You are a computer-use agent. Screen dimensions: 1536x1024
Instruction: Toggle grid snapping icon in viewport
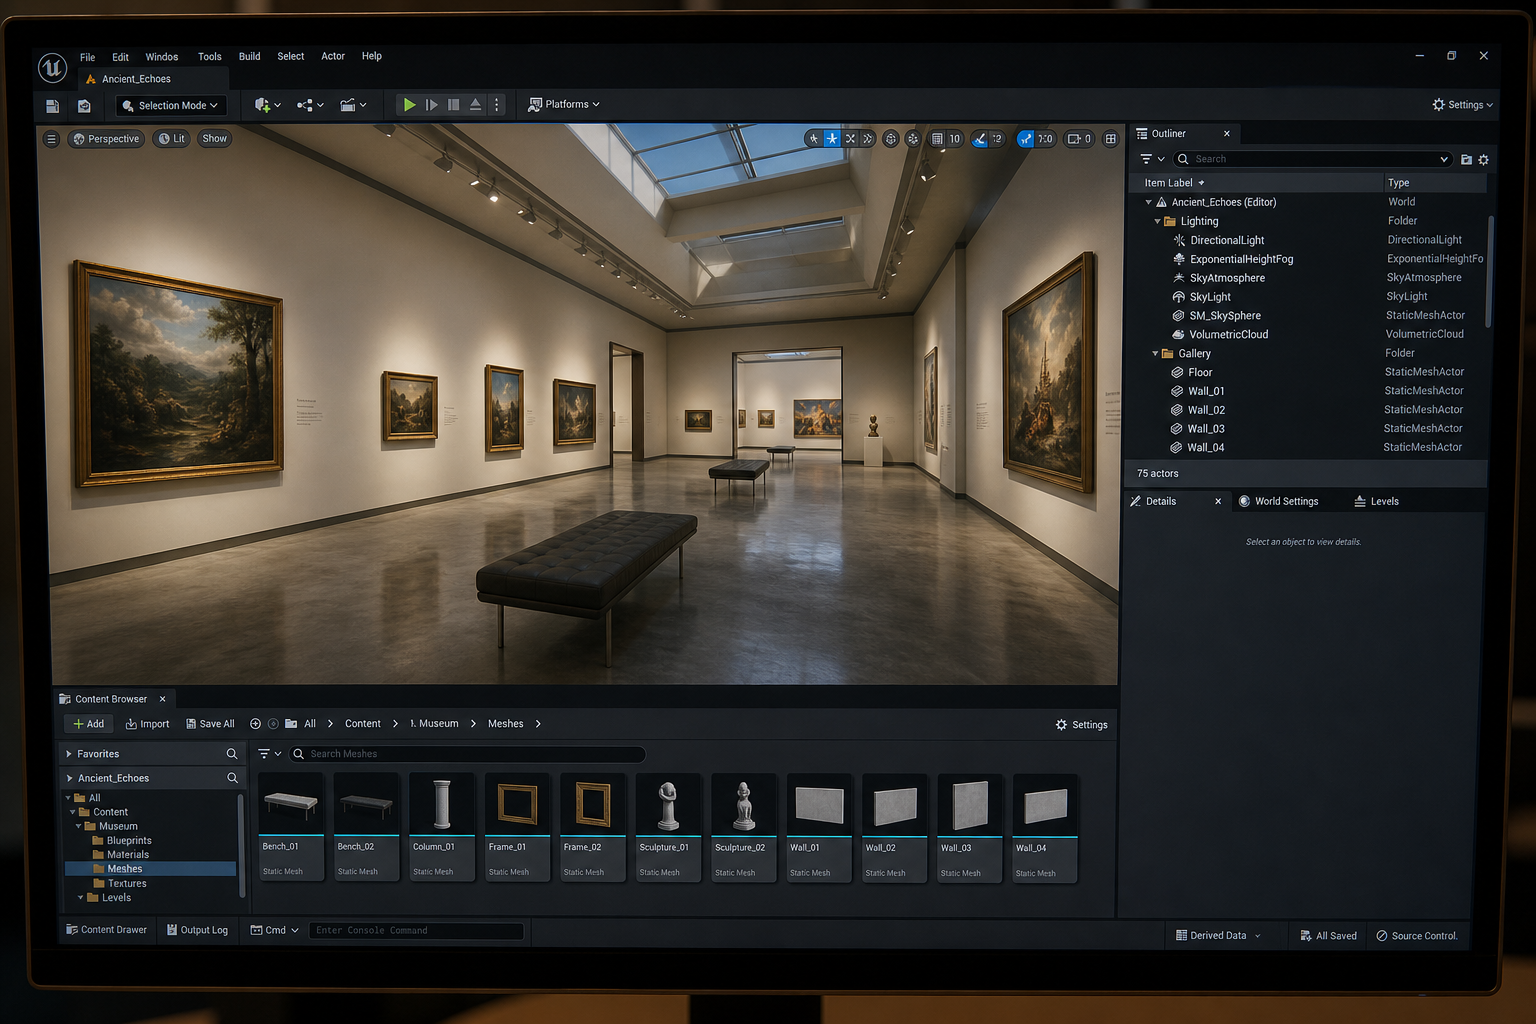tap(937, 139)
